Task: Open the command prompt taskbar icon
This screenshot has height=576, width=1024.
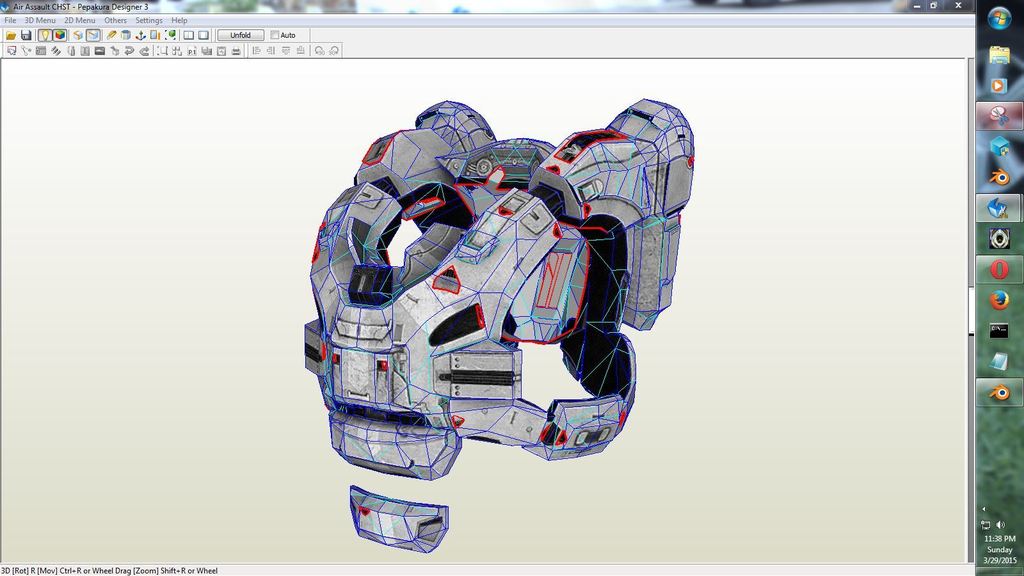Action: [x=999, y=330]
